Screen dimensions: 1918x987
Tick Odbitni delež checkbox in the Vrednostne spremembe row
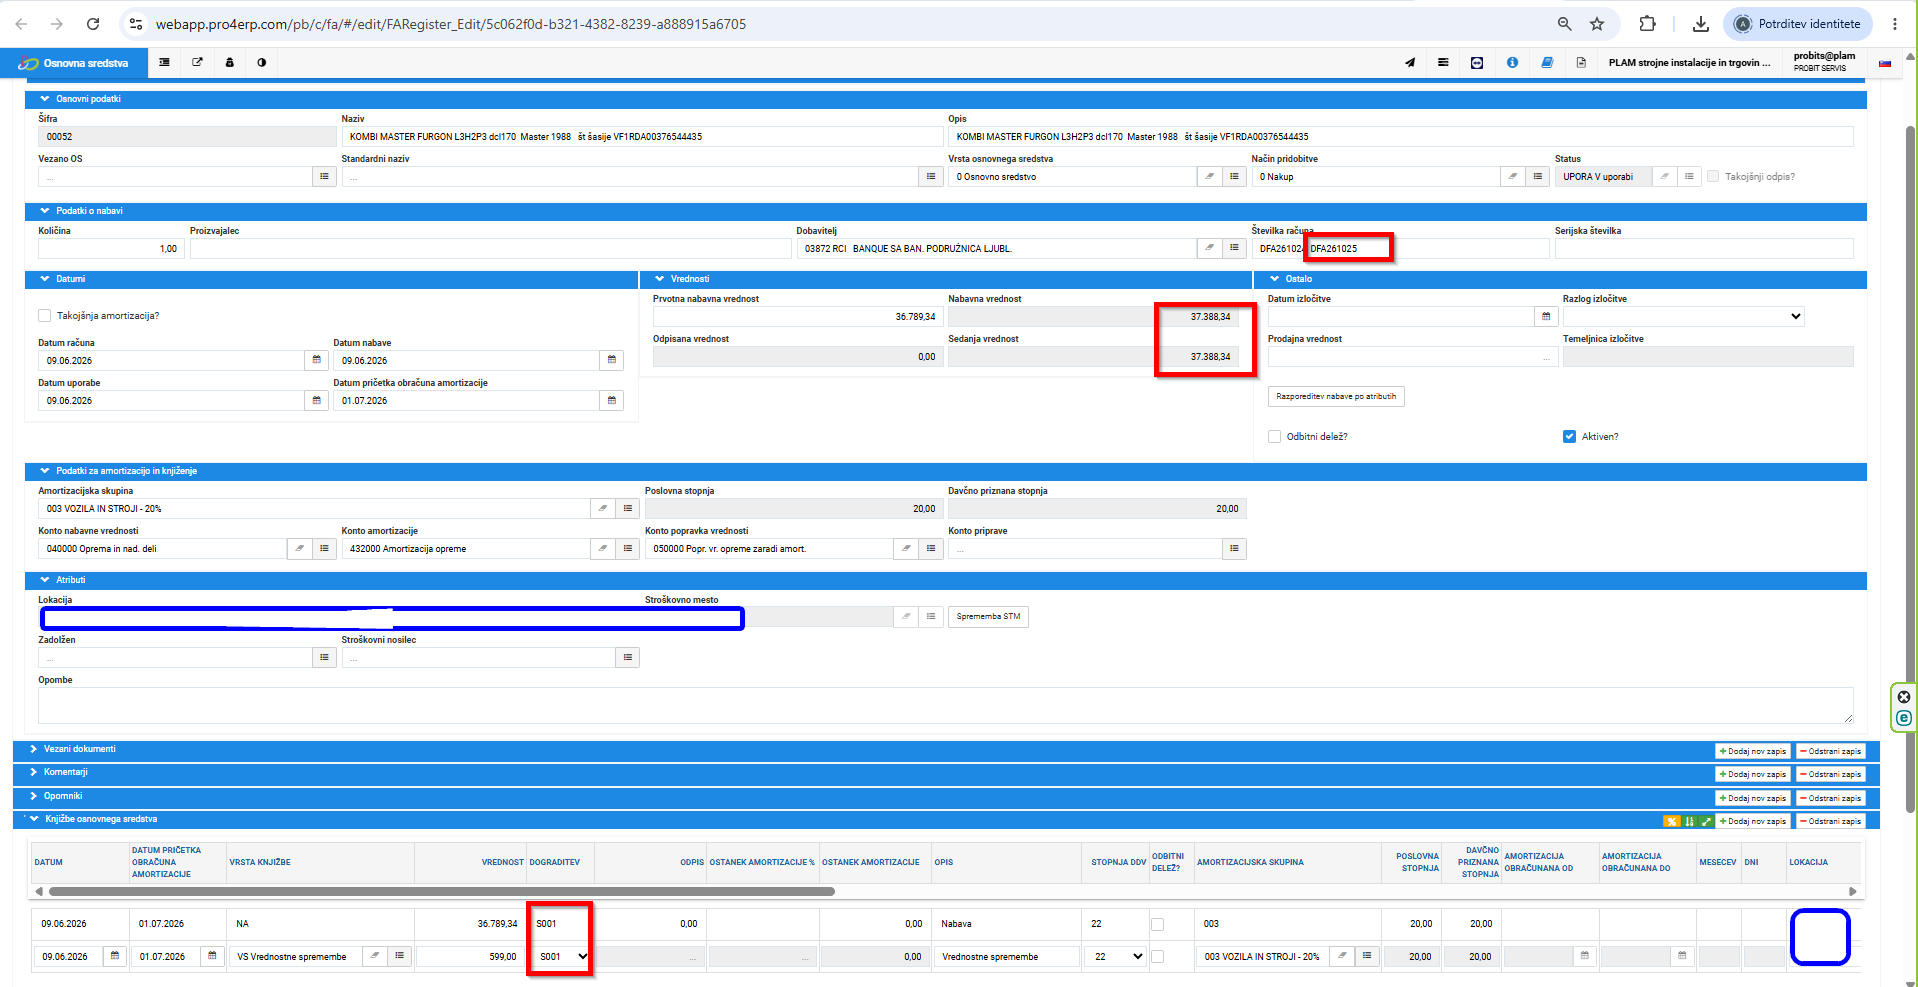(1157, 957)
